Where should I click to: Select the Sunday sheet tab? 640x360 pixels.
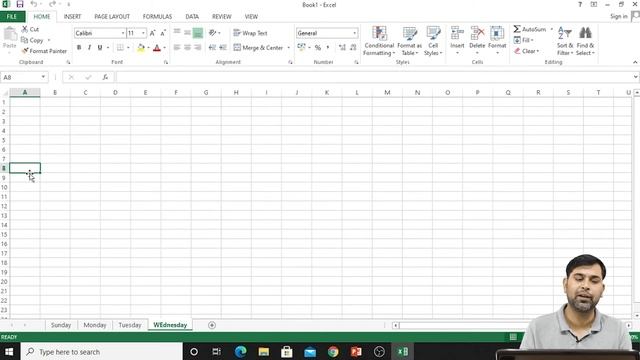(61, 325)
